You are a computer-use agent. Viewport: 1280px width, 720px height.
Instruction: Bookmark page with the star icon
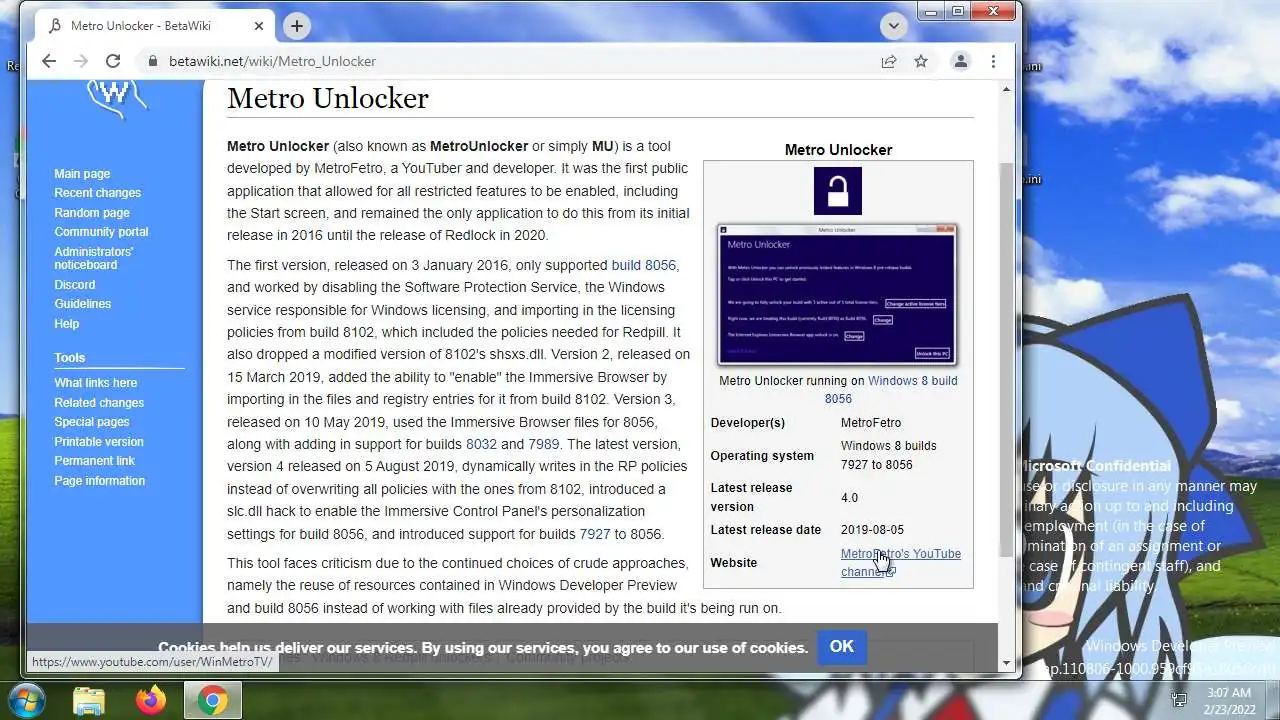pos(921,61)
